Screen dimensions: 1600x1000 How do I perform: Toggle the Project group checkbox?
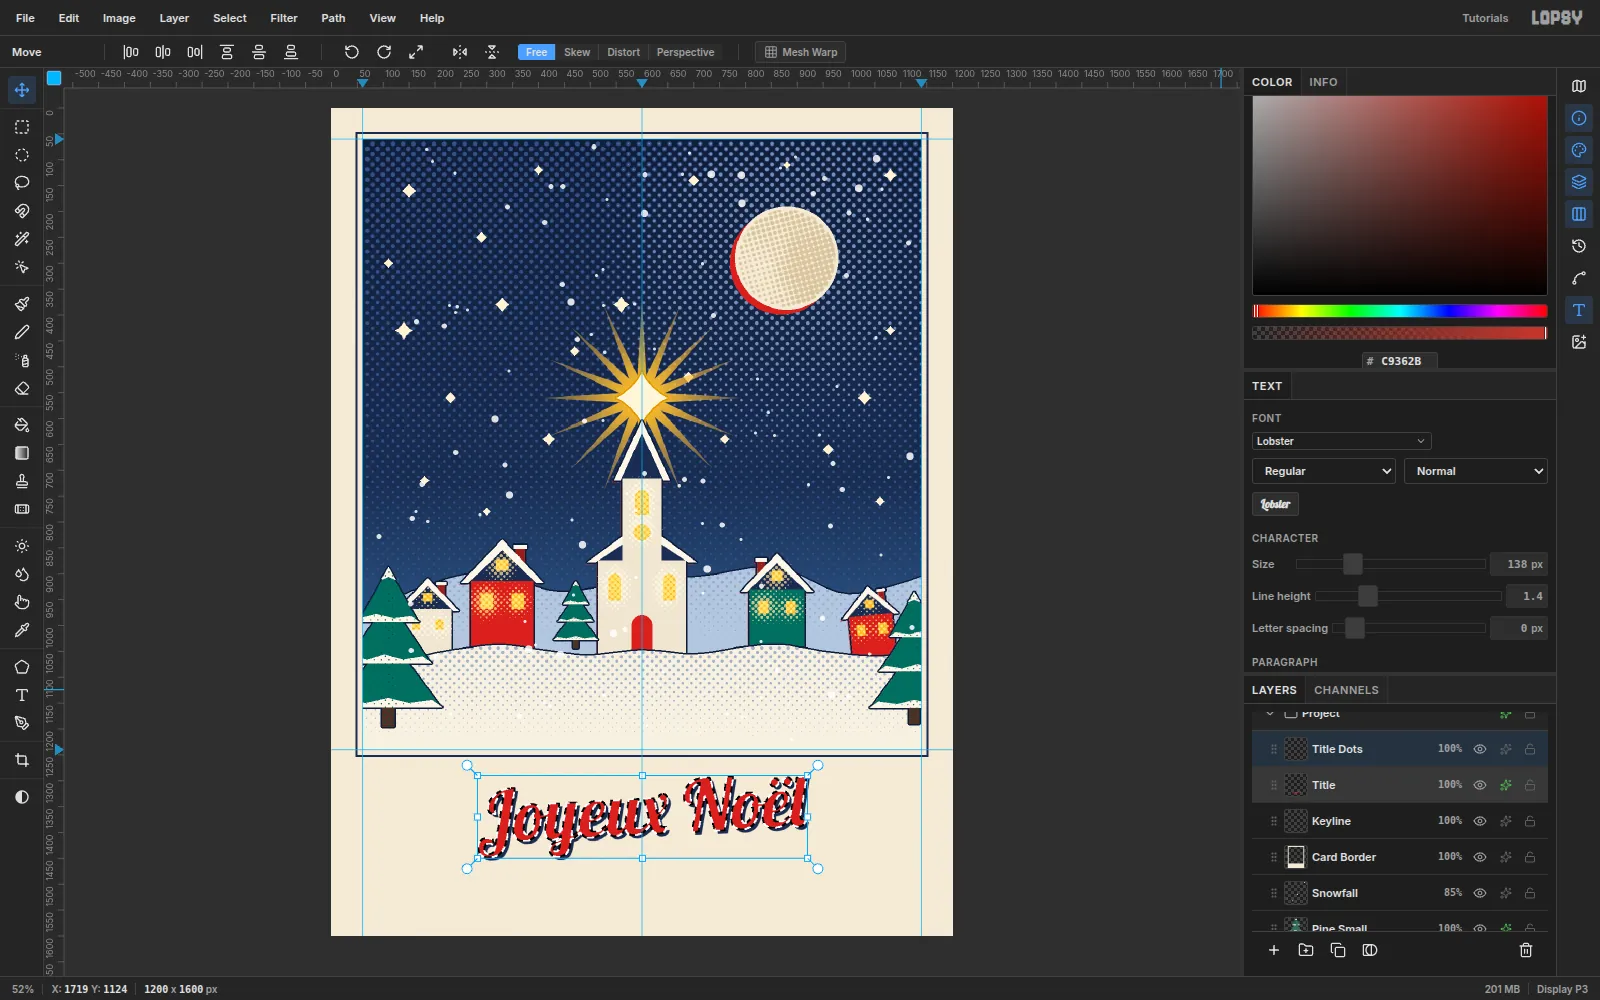pyautogui.click(x=1291, y=714)
